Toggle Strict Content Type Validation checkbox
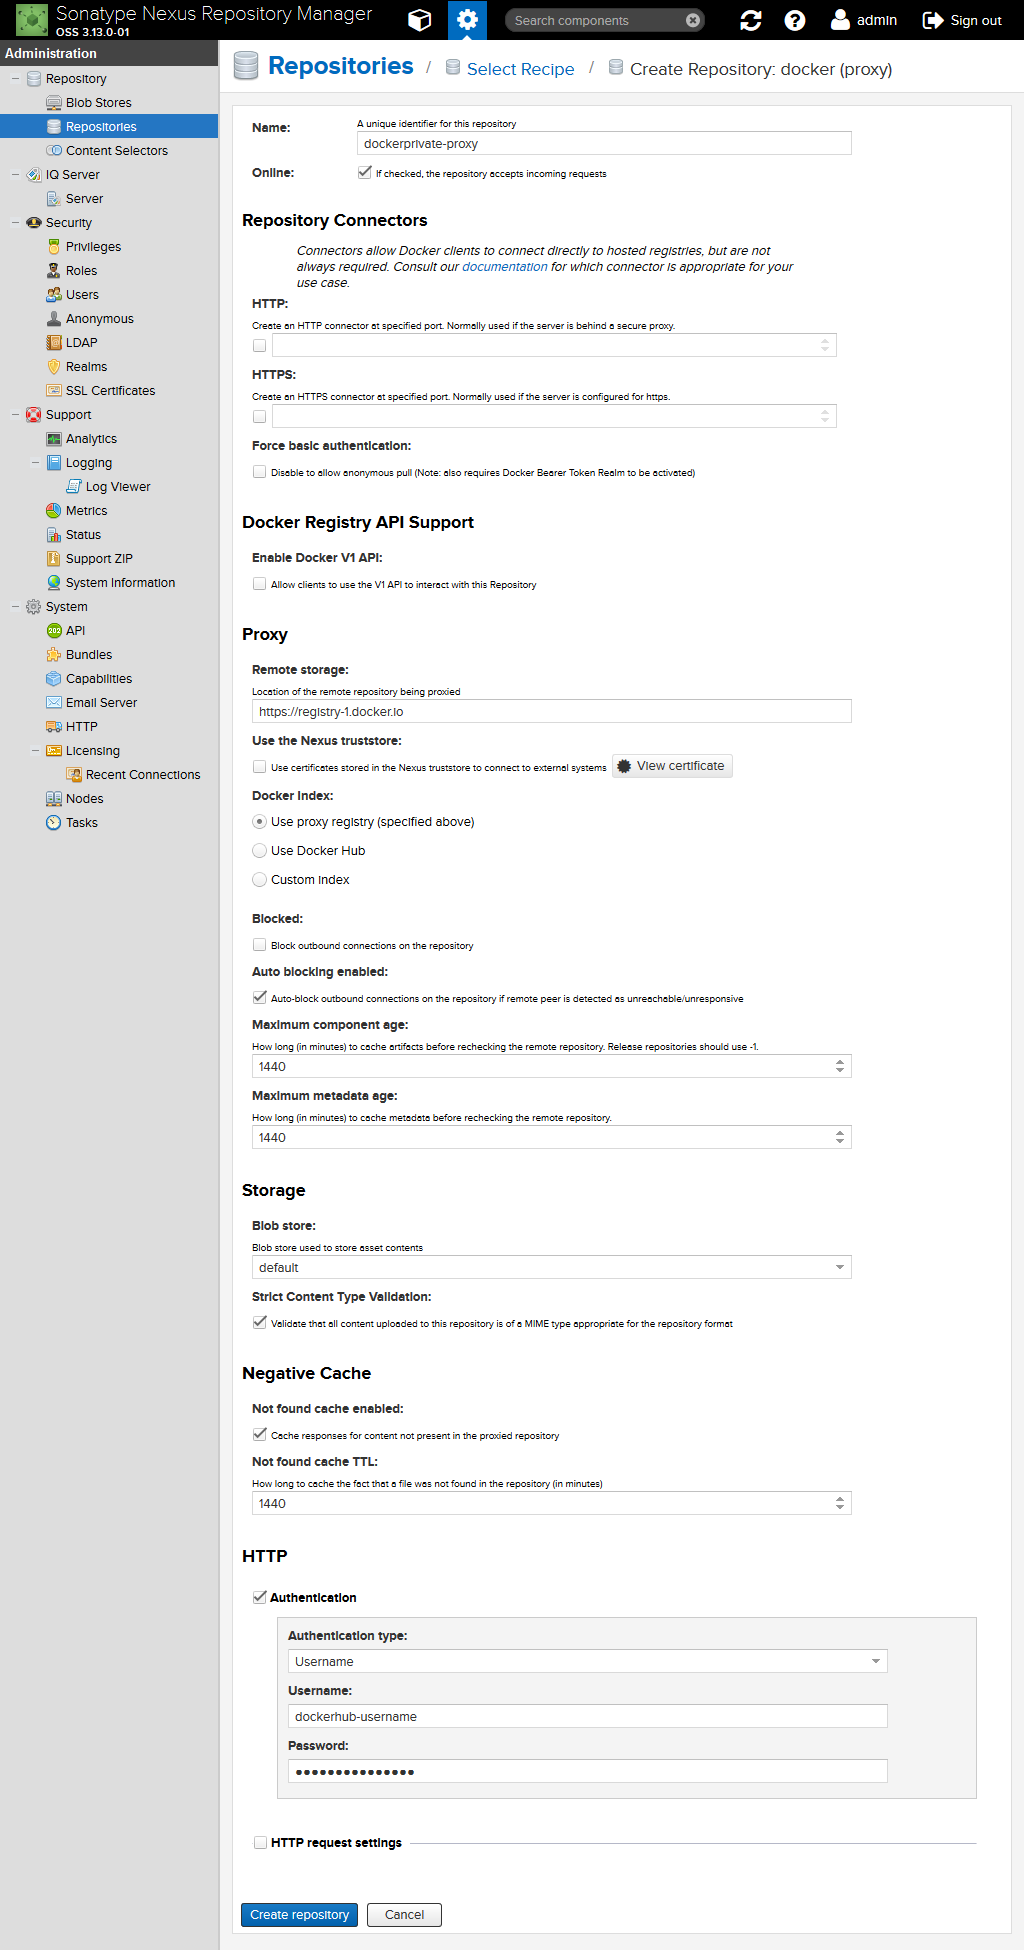 [259, 1323]
